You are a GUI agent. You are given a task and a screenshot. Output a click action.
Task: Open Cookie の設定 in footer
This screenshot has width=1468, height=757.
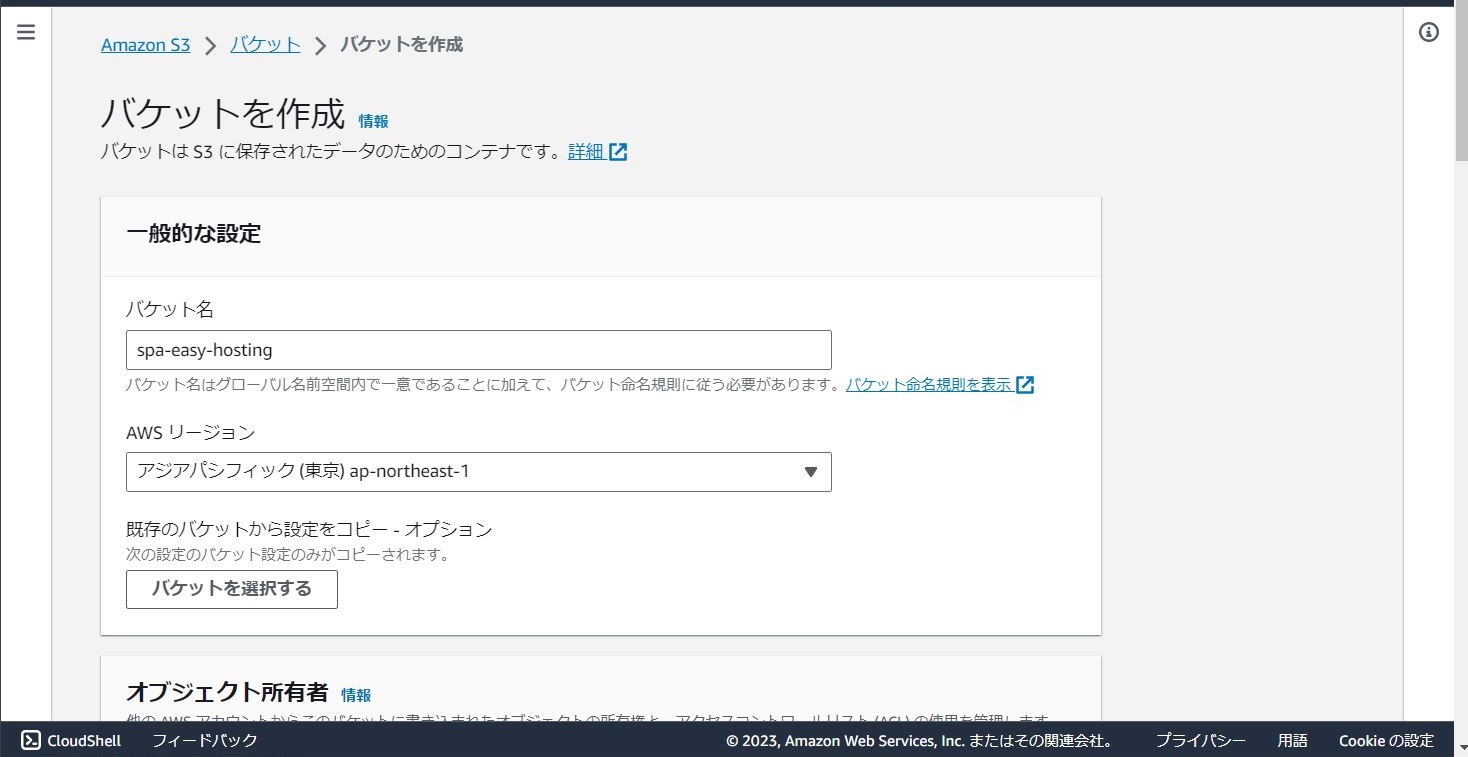coord(1386,741)
